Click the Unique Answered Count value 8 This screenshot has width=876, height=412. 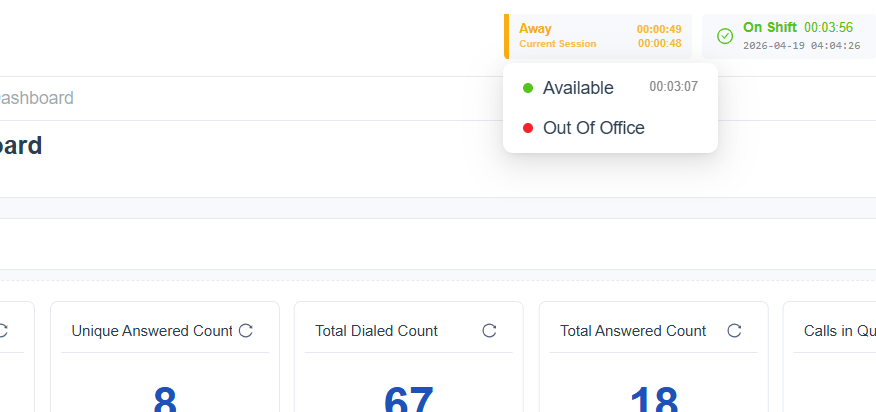pyautogui.click(x=165, y=399)
